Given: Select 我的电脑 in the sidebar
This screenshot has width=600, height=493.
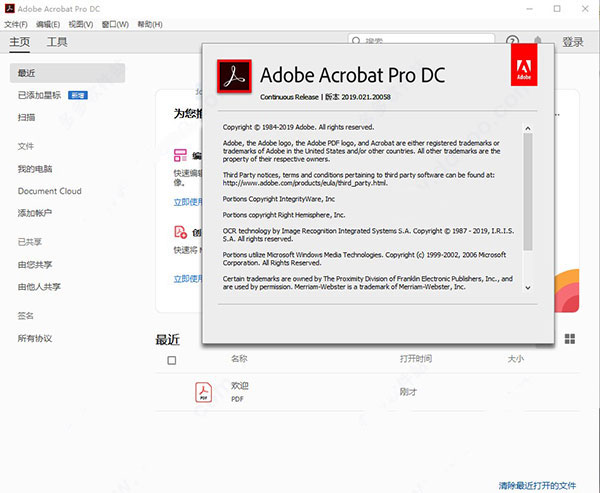Looking at the screenshot, I should pos(35,169).
